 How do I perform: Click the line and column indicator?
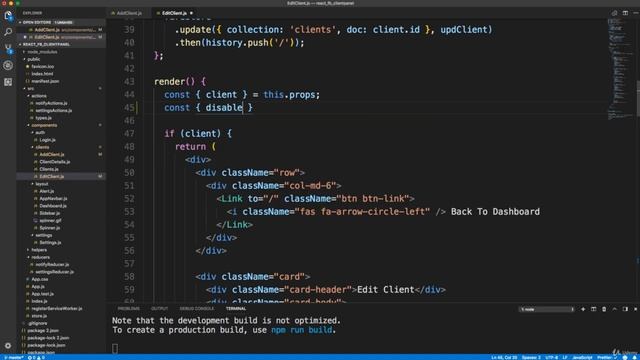504,358
